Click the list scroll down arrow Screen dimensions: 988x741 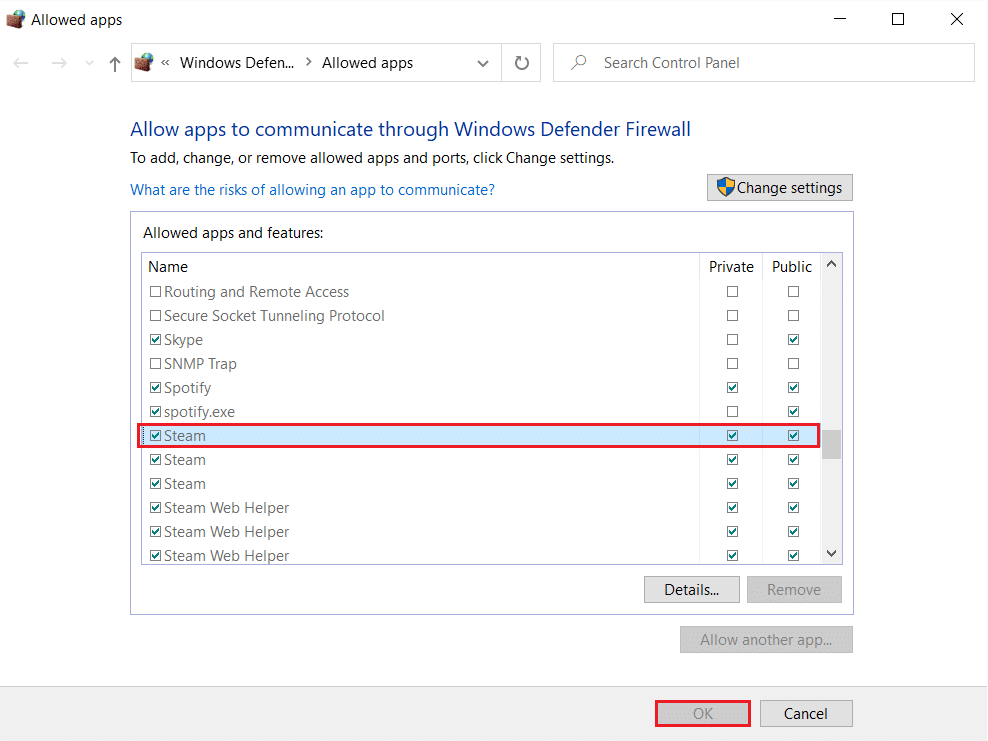831,553
